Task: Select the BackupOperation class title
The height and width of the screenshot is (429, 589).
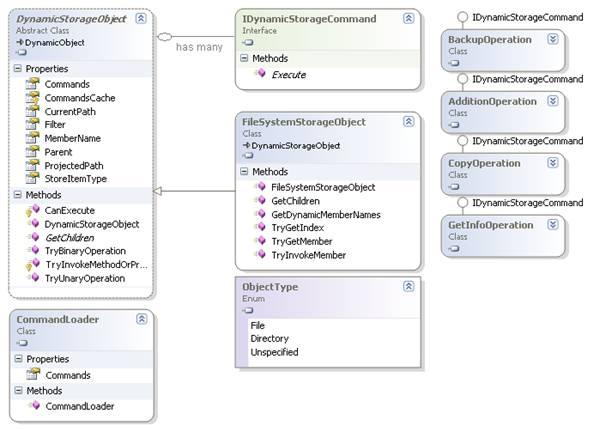Action: click(490, 39)
